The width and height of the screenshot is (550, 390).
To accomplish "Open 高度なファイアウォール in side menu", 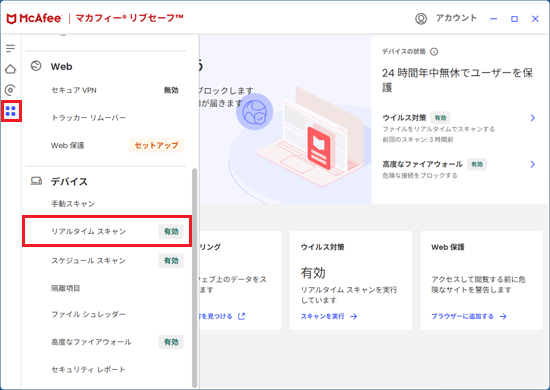I will (91, 342).
